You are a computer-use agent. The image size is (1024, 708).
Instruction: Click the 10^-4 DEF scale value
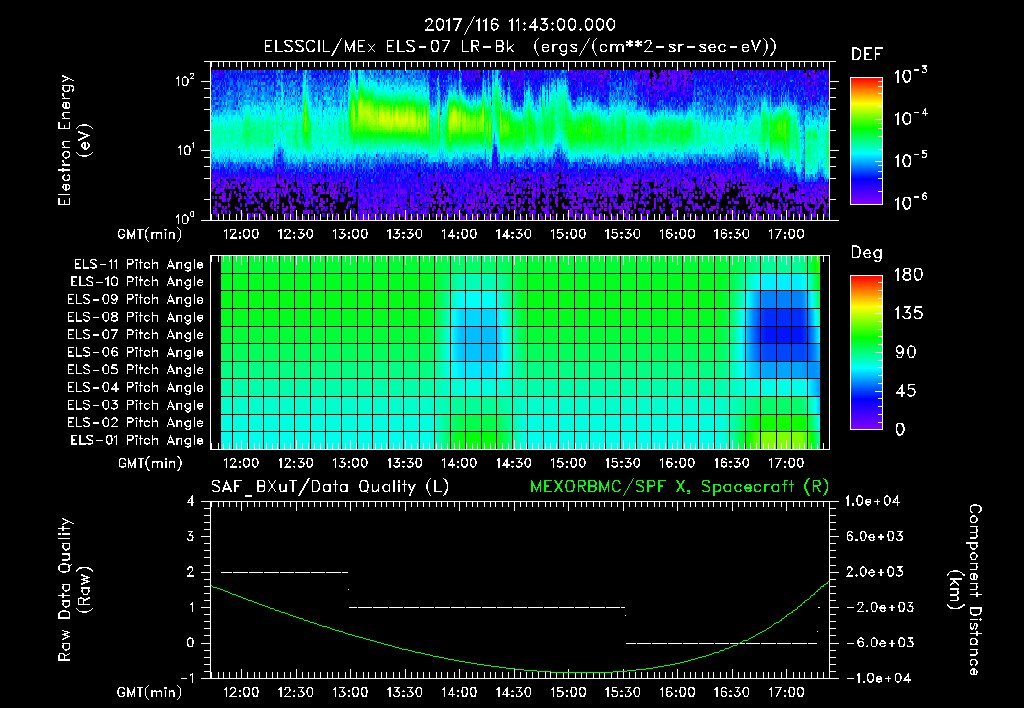tap(910, 118)
